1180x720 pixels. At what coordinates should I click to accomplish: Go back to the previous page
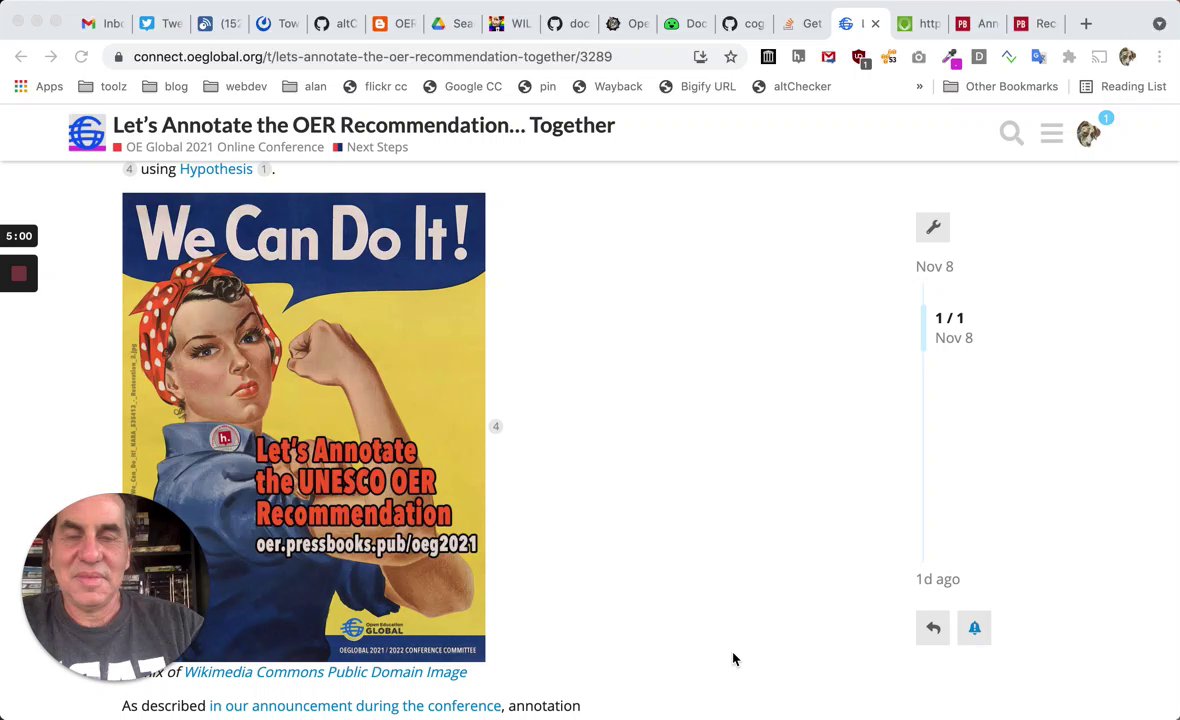coord(21,56)
